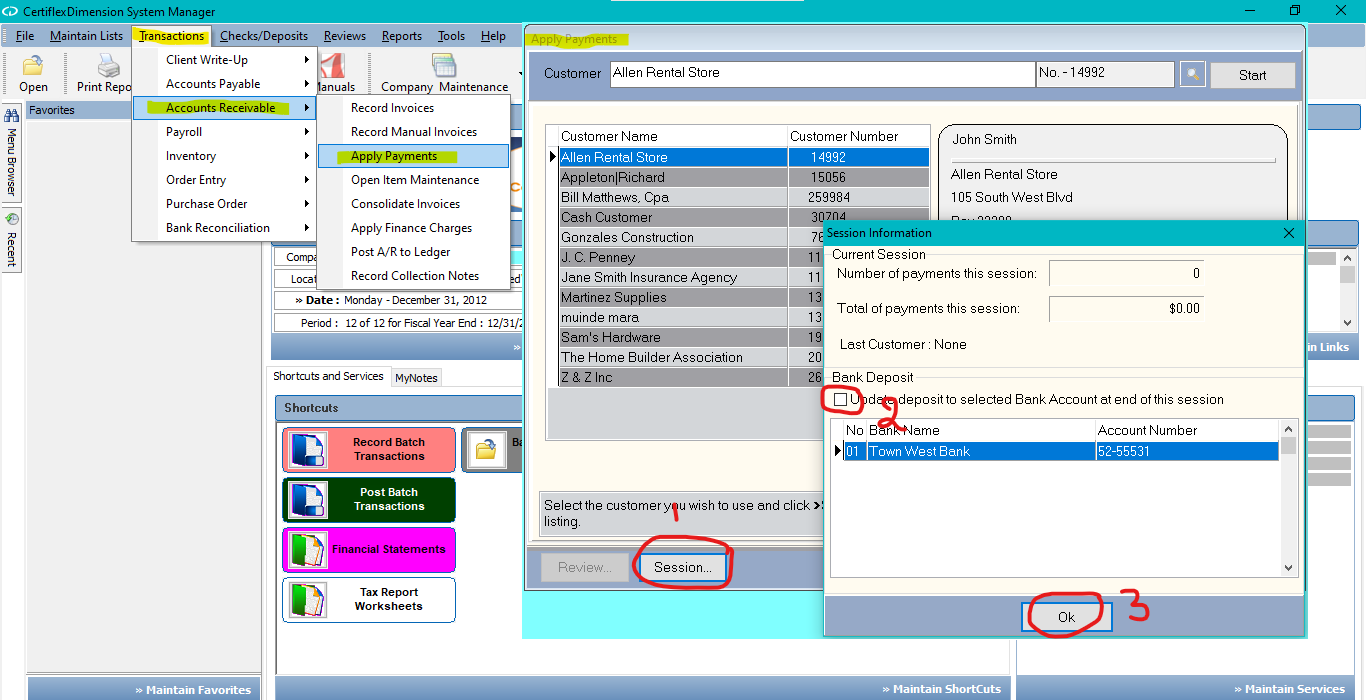Click the Financial Statements shortcut icon
1366x700 pixels.
click(308, 549)
